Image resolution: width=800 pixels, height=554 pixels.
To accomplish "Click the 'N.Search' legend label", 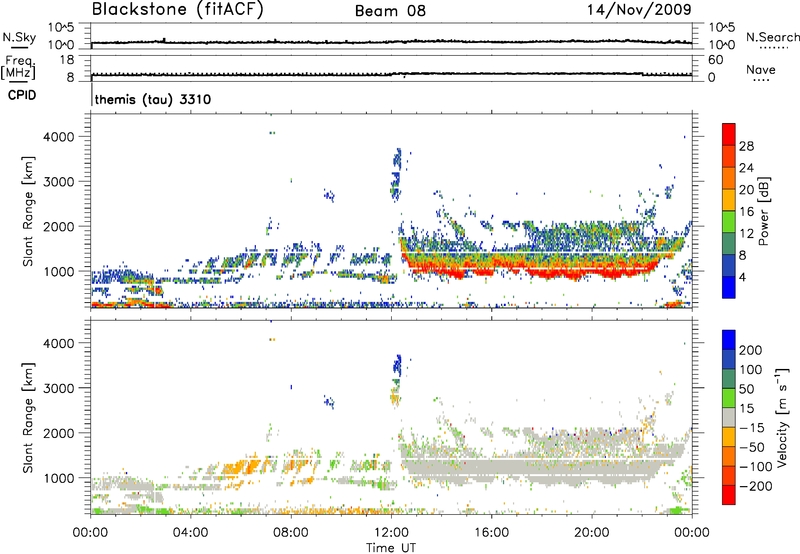I will 773,37.
